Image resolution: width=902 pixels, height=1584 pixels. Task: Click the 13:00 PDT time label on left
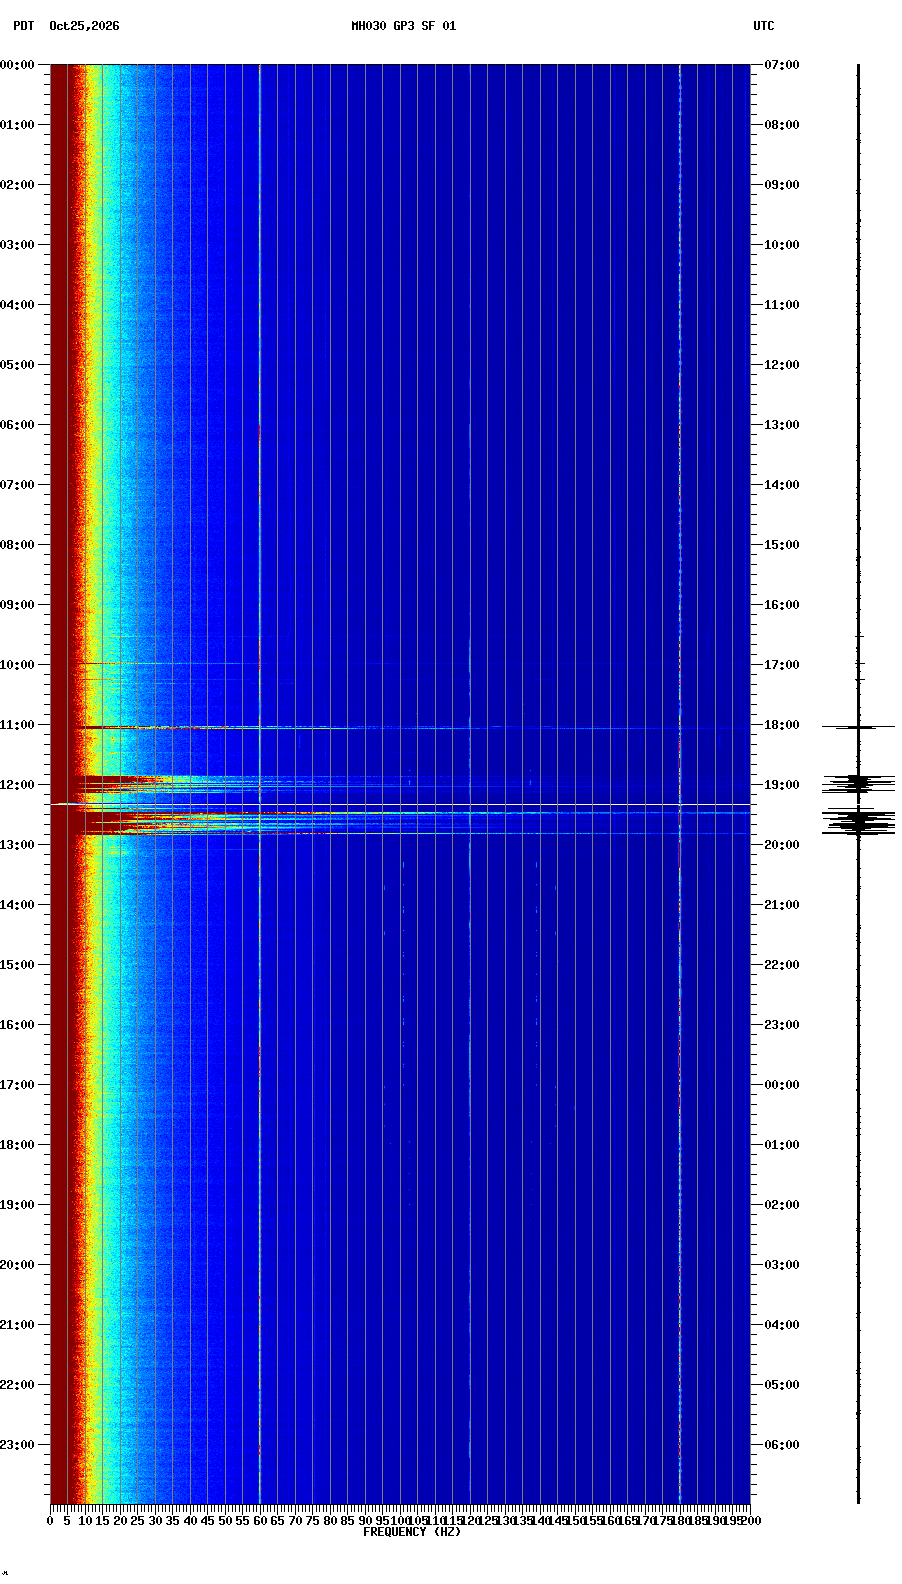[17, 845]
